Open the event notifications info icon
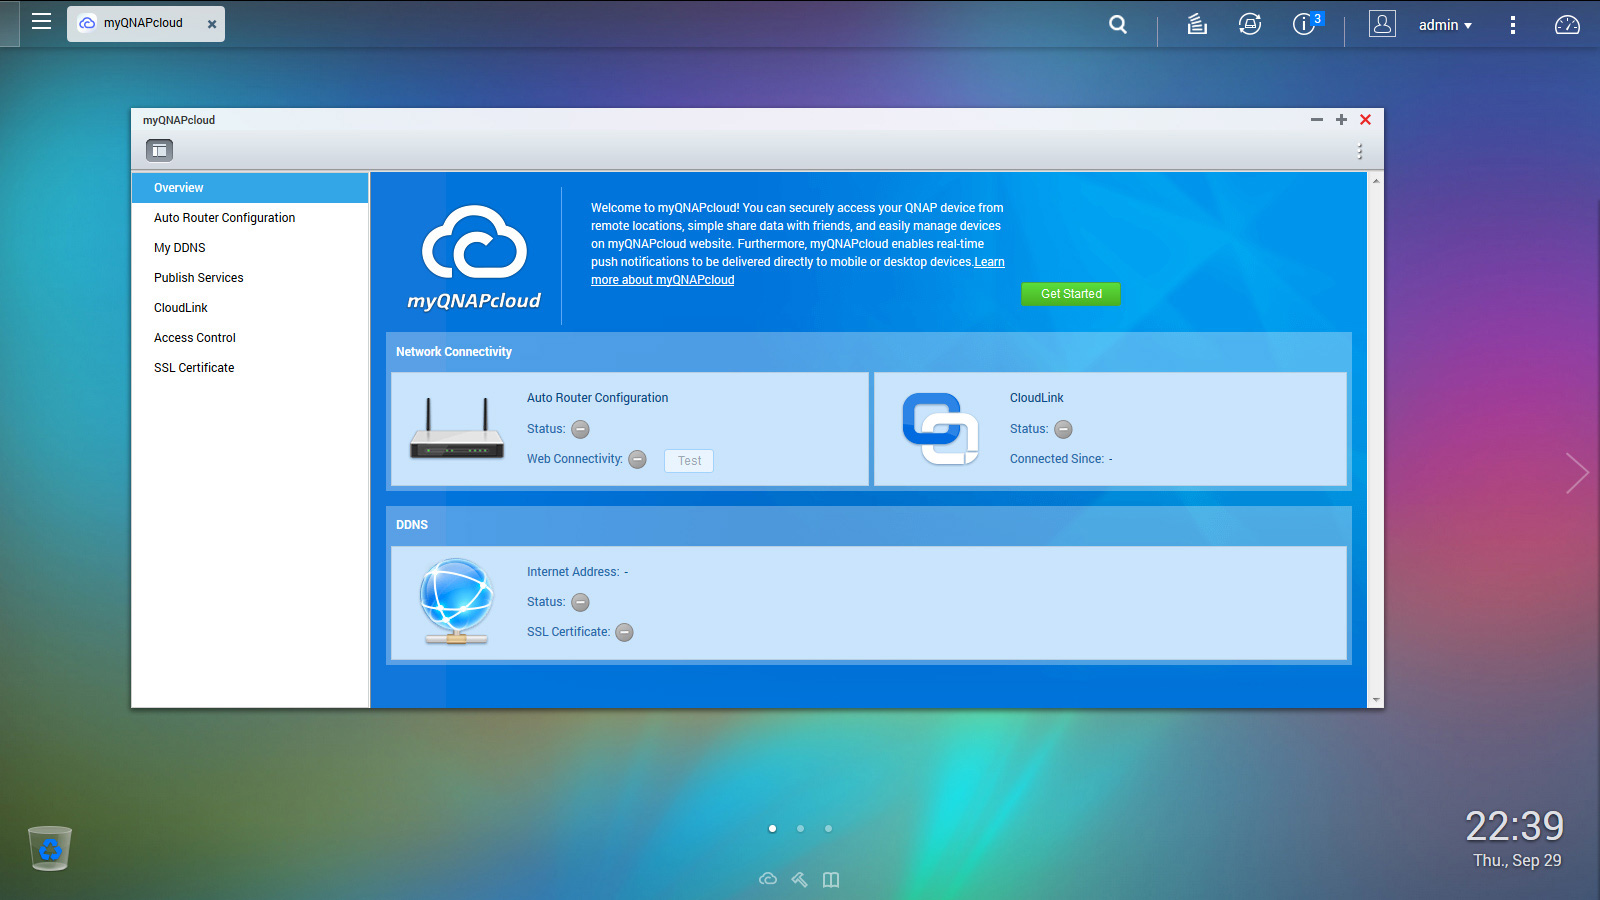This screenshot has width=1600, height=900. click(x=1305, y=24)
